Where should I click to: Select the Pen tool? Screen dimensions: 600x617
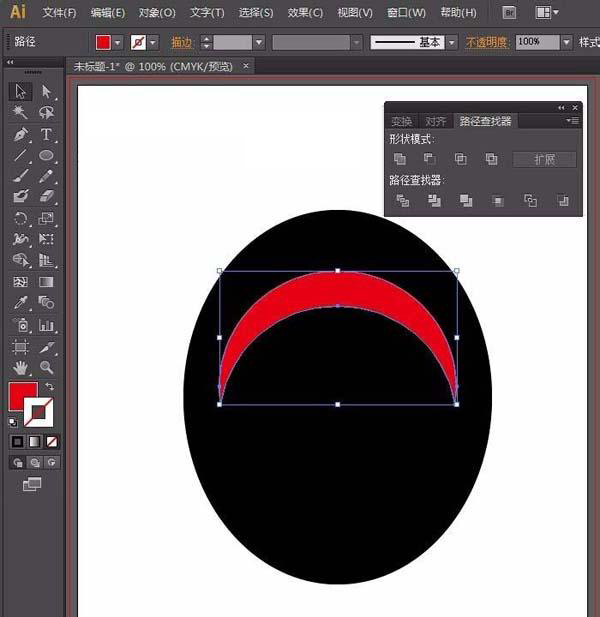coord(20,134)
